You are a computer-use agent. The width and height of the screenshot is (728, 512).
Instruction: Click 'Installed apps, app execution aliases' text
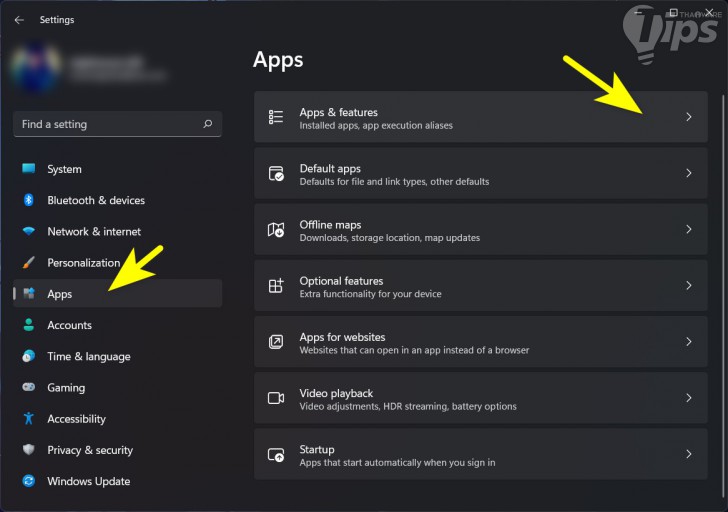[376, 125]
